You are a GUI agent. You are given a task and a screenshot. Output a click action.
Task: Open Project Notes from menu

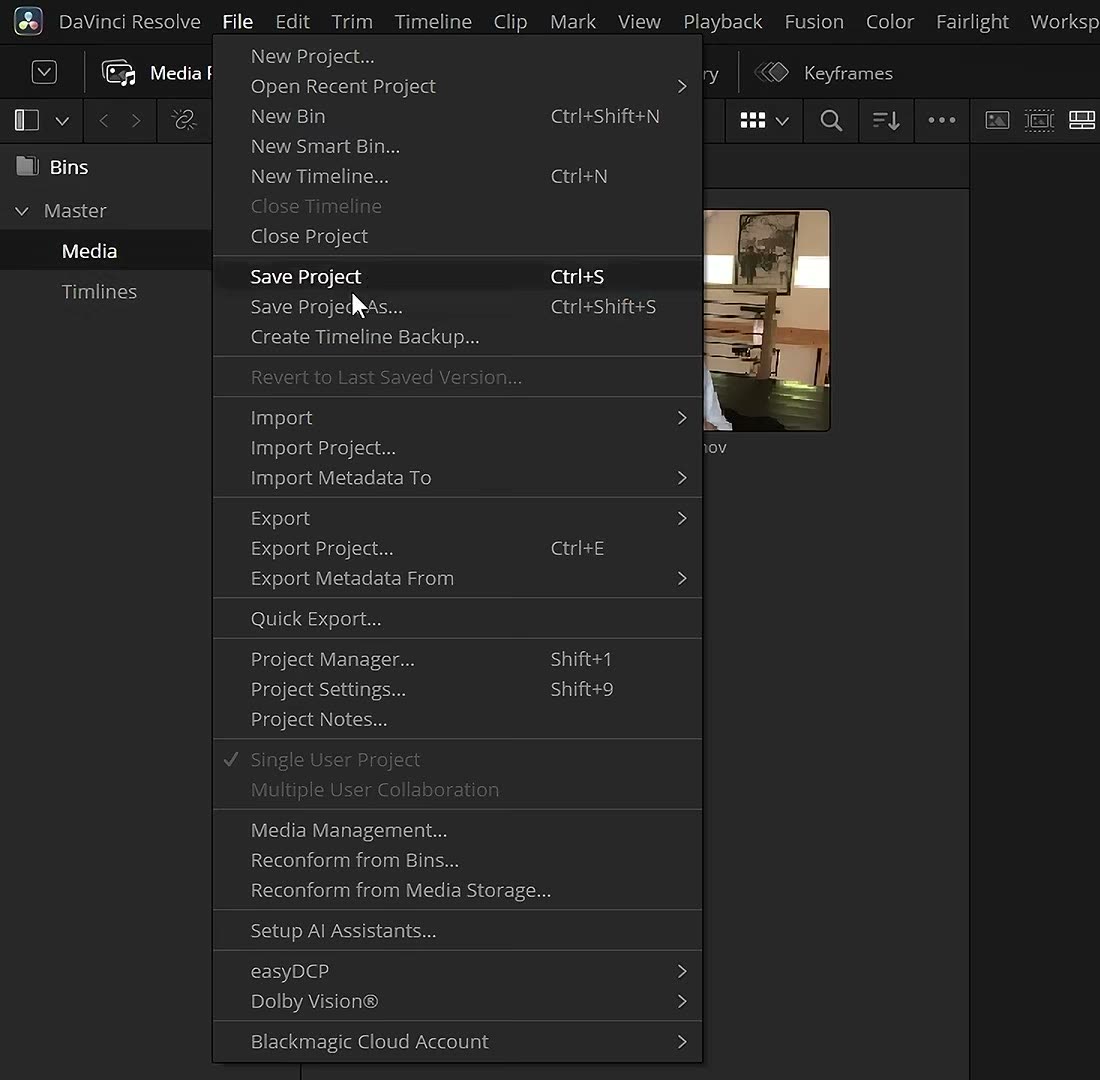(x=457, y=719)
